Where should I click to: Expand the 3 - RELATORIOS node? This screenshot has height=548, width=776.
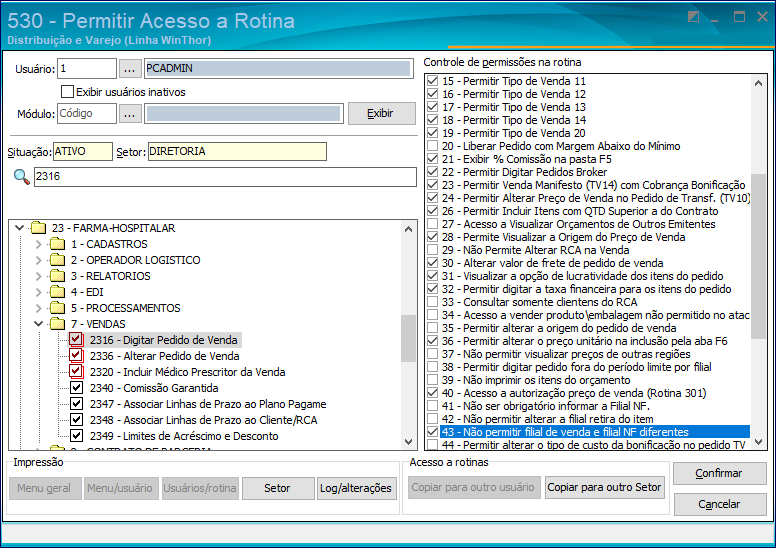tap(39, 276)
